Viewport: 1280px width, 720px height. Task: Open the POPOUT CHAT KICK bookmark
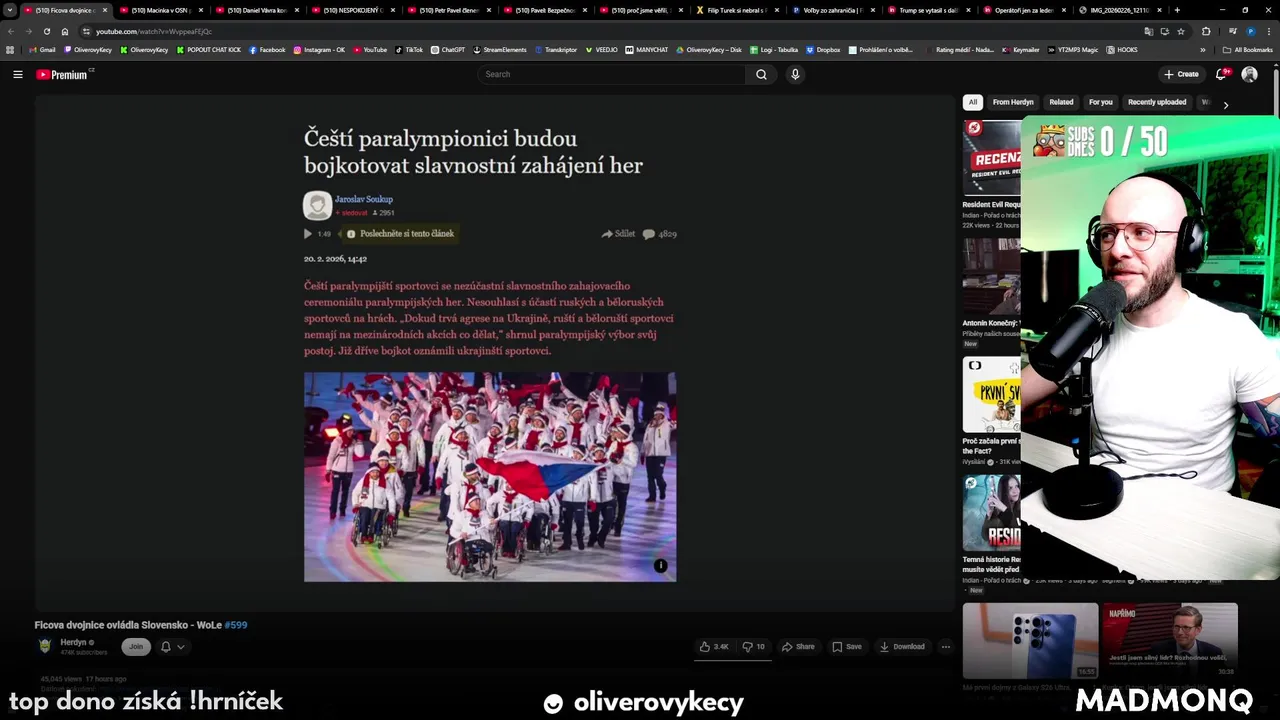click(x=209, y=49)
